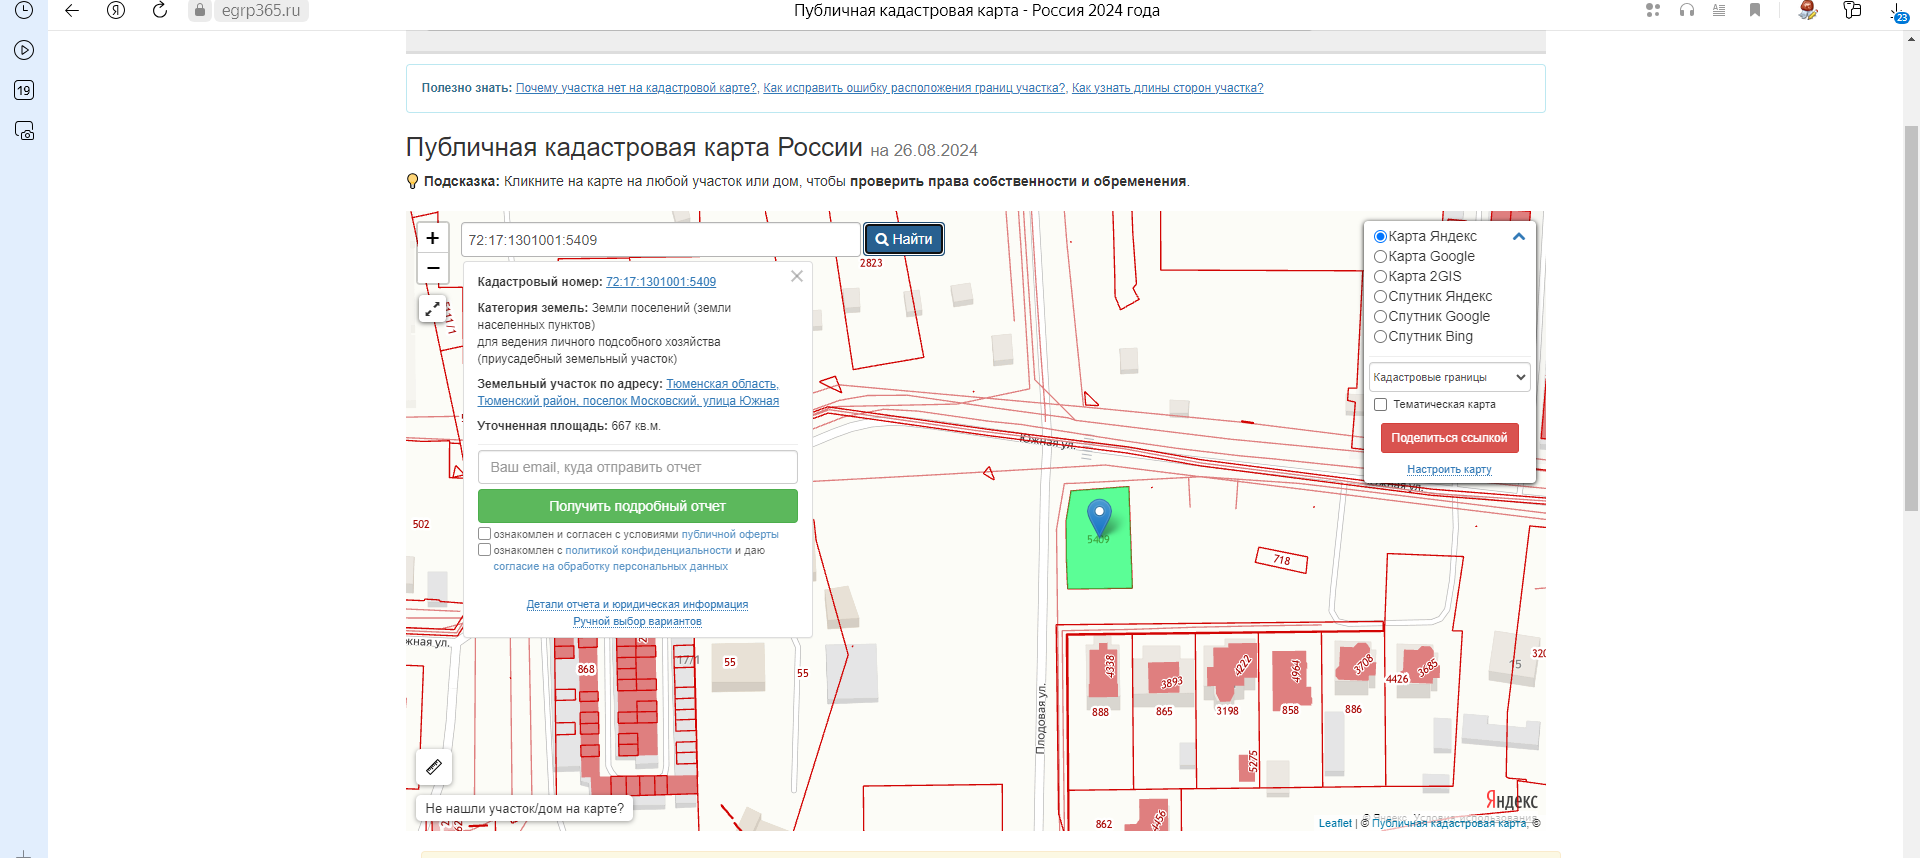Click the site lock security icon

(200, 10)
